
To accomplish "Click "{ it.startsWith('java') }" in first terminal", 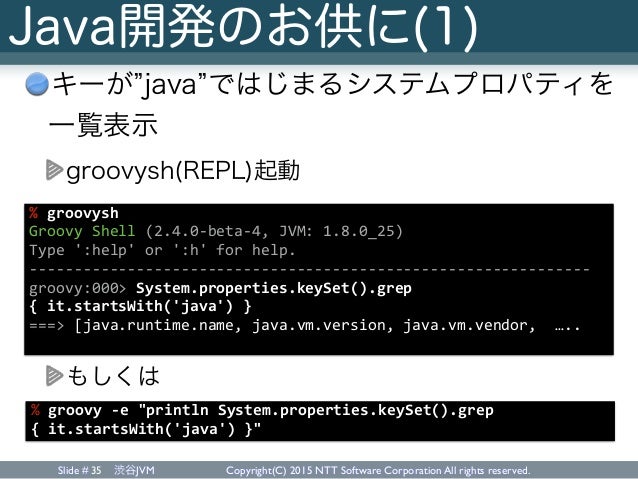I will pos(140,306).
